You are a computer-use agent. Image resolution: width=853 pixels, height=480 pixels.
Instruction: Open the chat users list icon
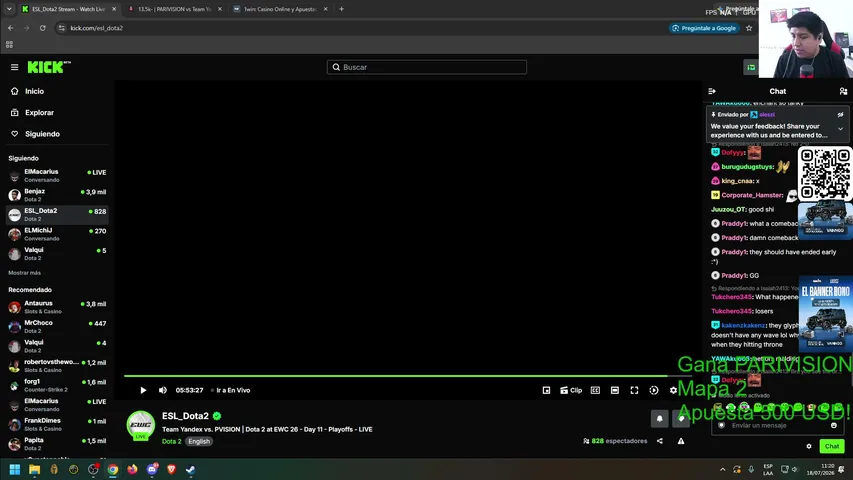coord(843,91)
